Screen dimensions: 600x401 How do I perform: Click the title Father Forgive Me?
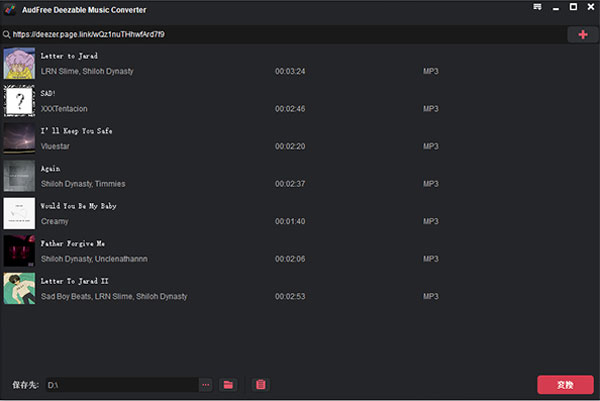coord(73,244)
